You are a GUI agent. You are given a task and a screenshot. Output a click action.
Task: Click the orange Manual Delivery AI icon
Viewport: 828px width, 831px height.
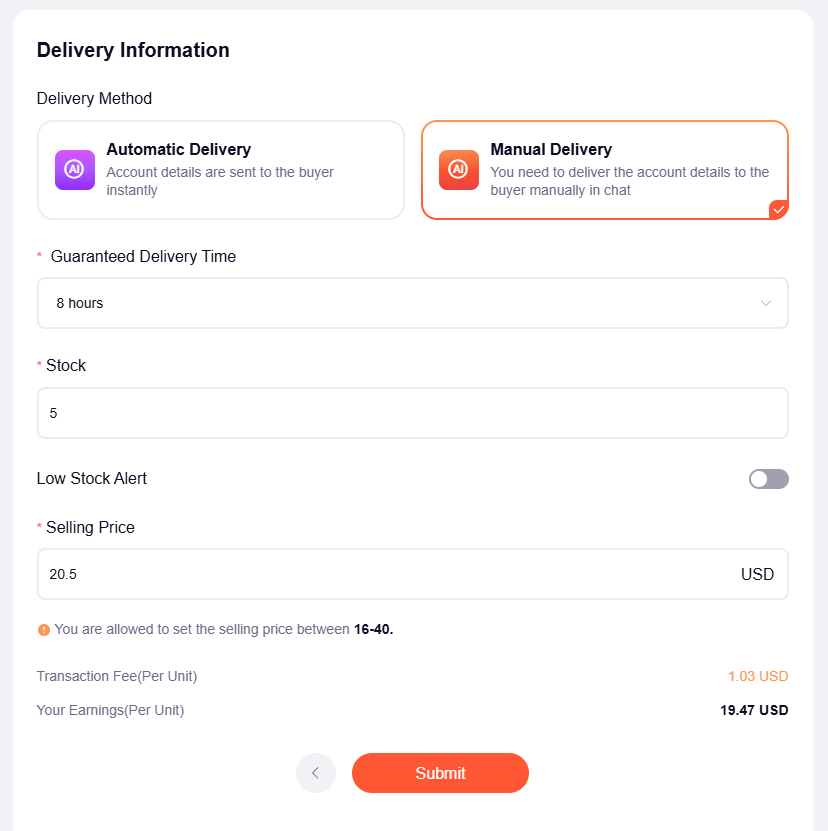click(459, 170)
